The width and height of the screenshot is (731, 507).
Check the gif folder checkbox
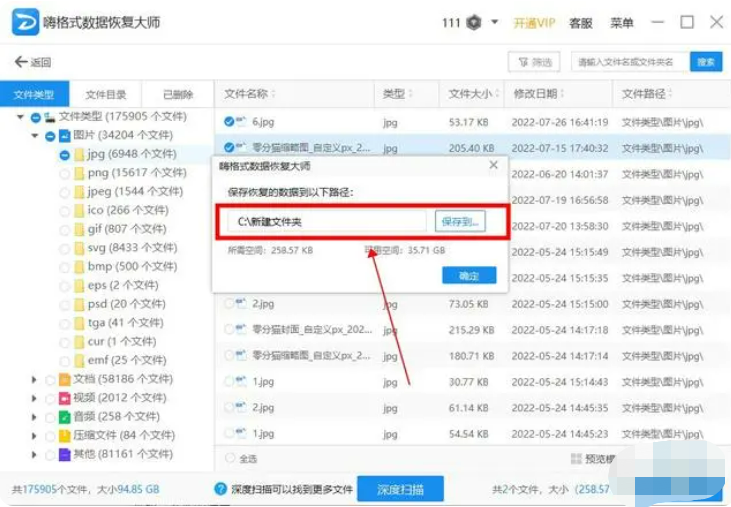pyautogui.click(x=65, y=230)
